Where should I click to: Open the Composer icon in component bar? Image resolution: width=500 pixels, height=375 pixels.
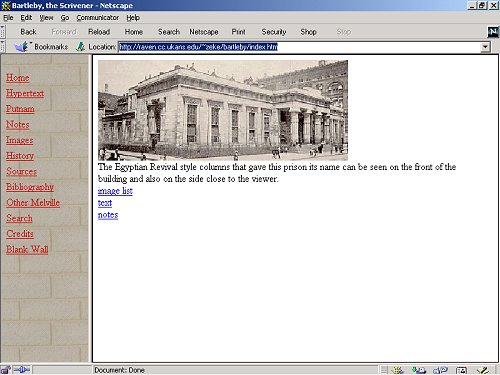pyautogui.click(x=482, y=370)
